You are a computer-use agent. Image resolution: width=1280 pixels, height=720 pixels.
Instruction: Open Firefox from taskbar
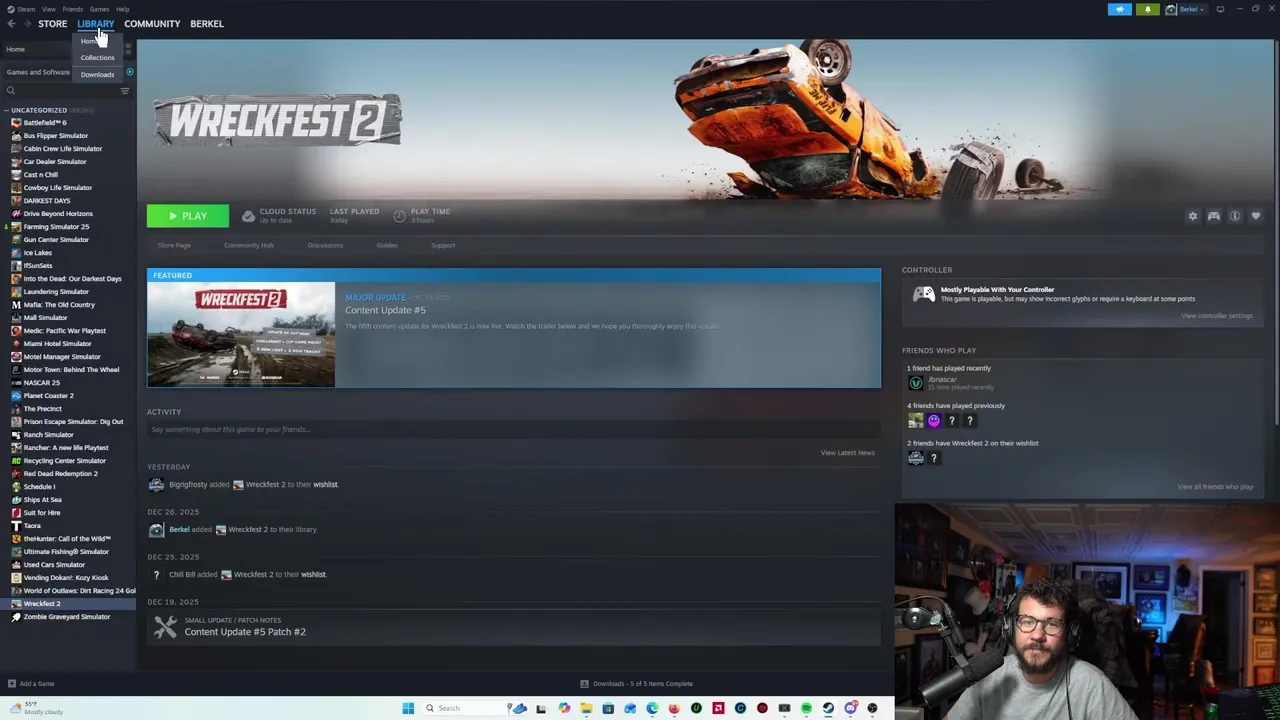[x=674, y=708]
